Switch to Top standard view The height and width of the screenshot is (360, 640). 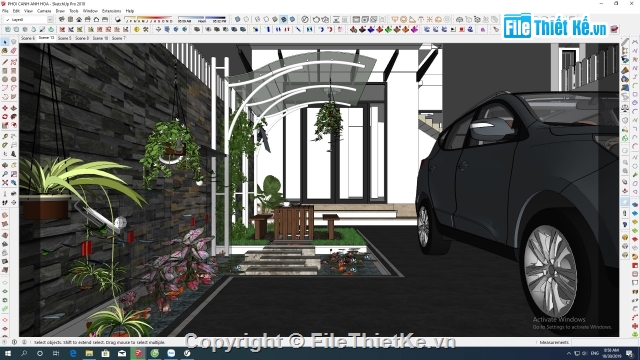click(x=70, y=19)
